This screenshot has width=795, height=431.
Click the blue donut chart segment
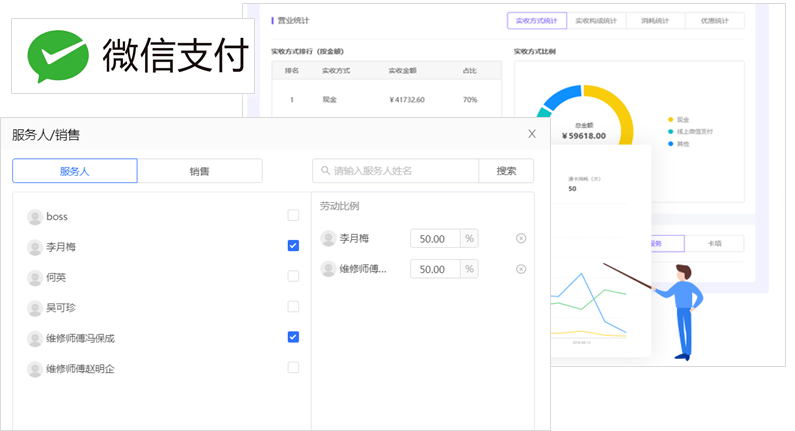click(563, 97)
